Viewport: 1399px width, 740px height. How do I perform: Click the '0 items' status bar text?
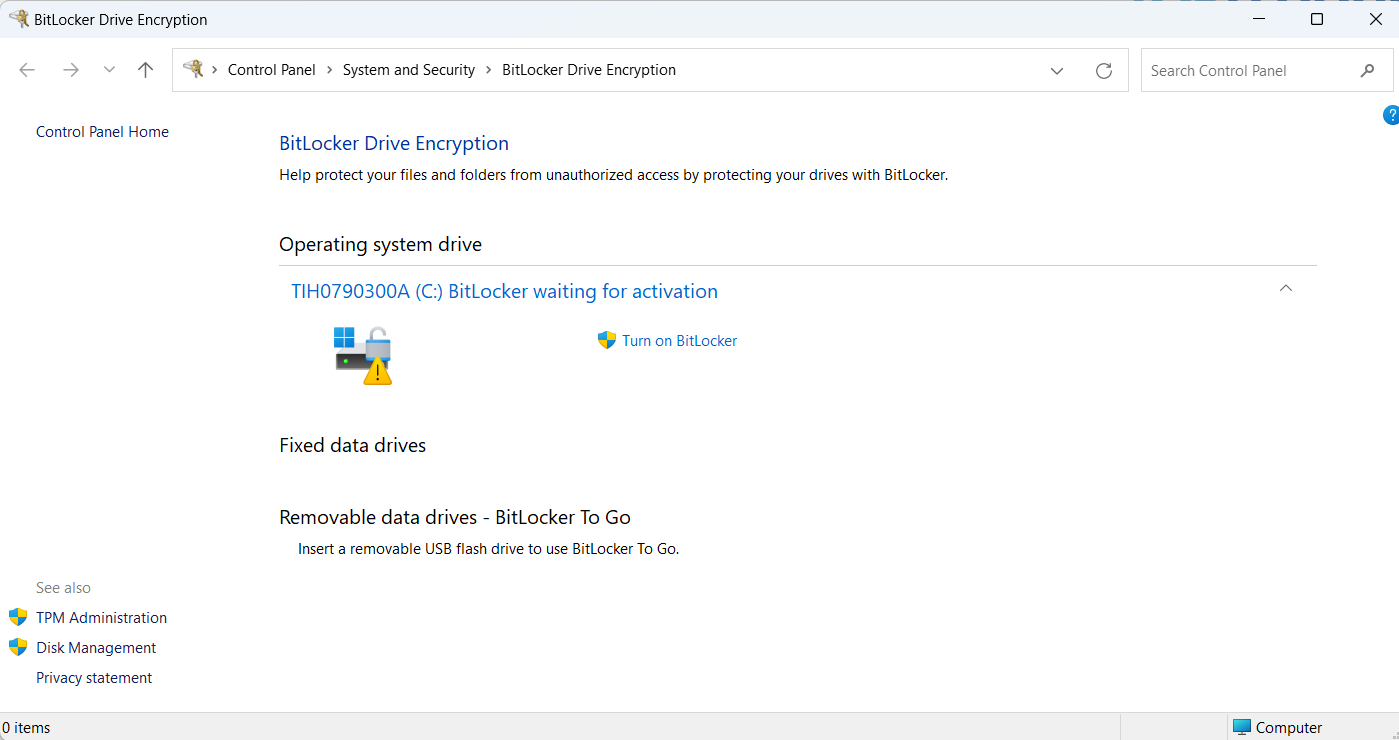26,728
